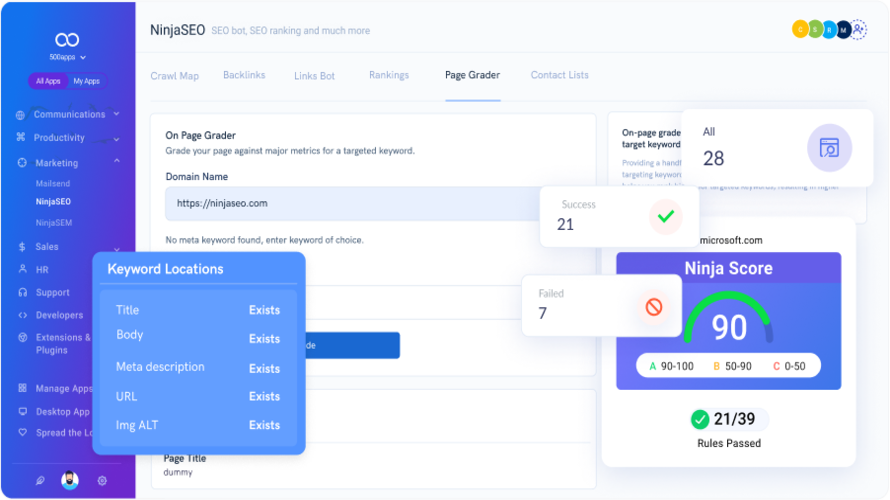This screenshot has width=890, height=500.
Task: Click the yellow C user avatar
Action: point(800,30)
